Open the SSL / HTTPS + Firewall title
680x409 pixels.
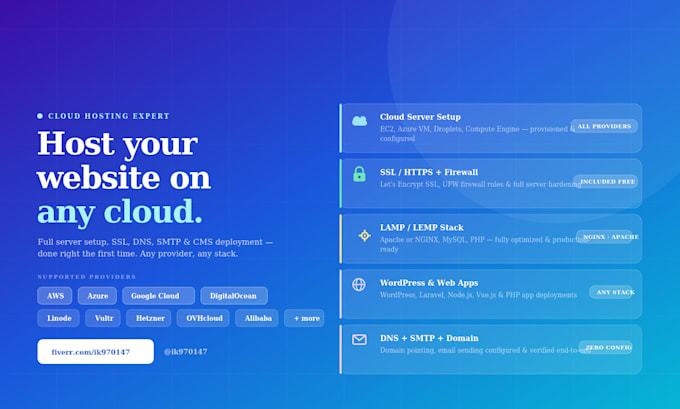tap(429, 172)
